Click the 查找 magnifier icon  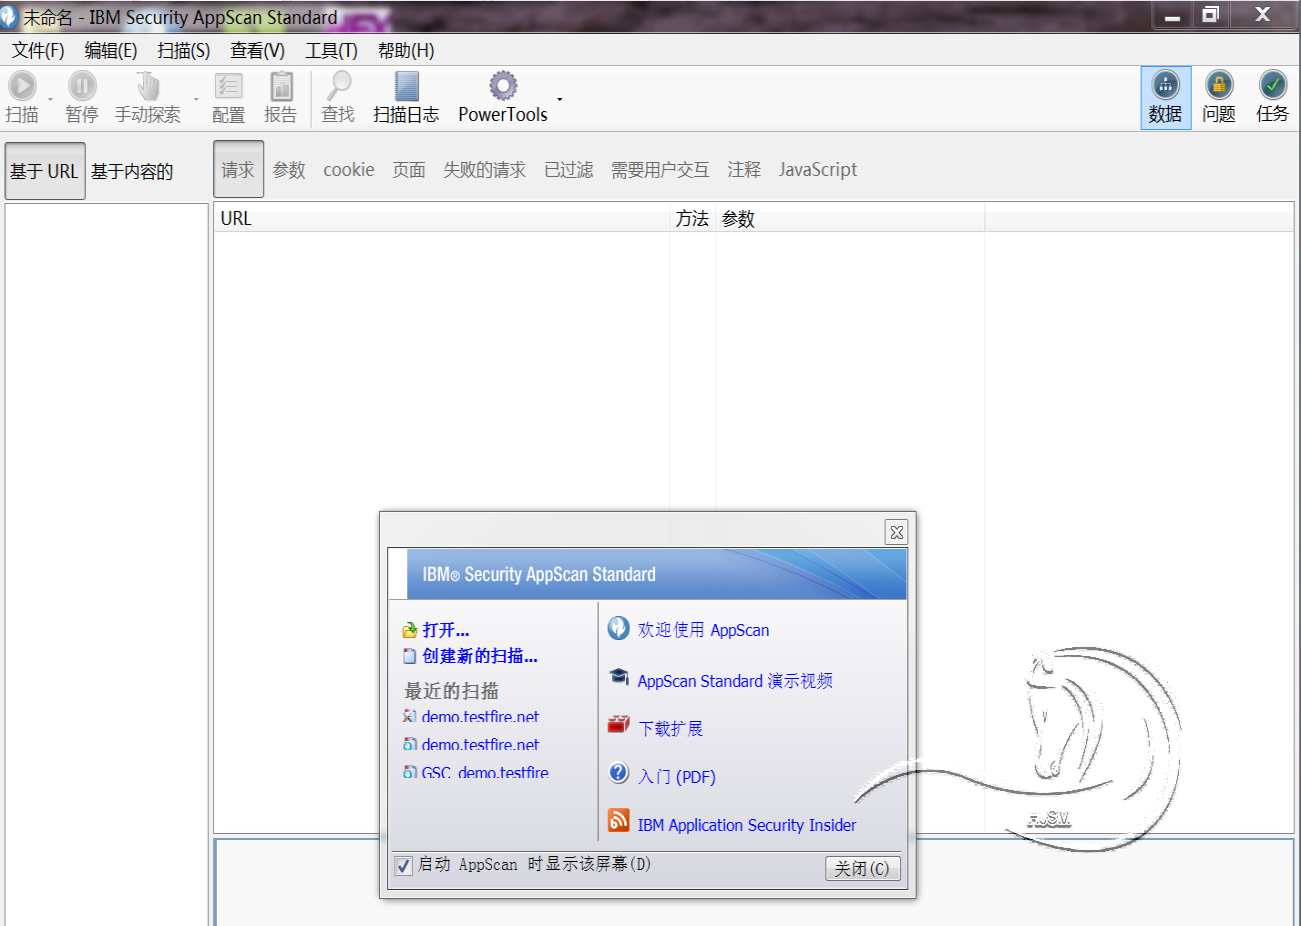tap(339, 86)
